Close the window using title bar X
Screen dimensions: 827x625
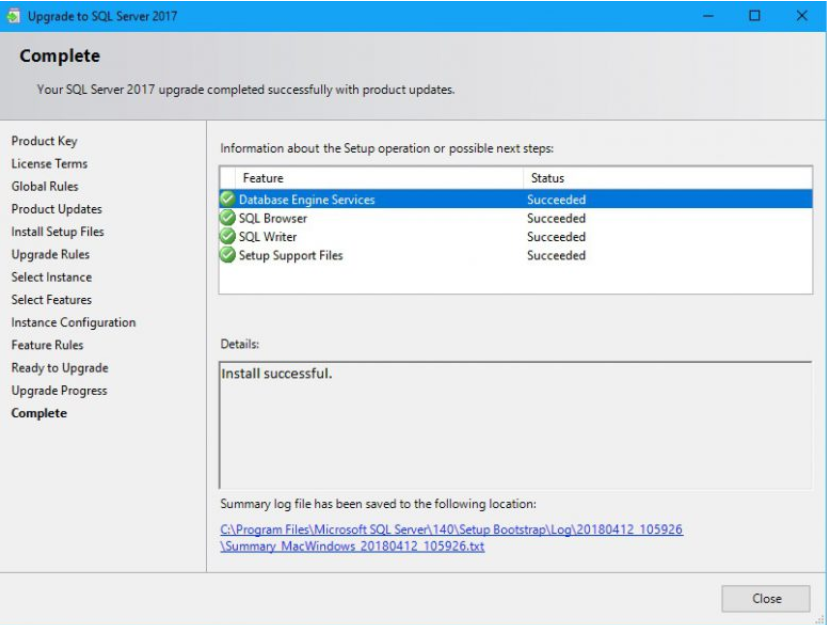(802, 16)
